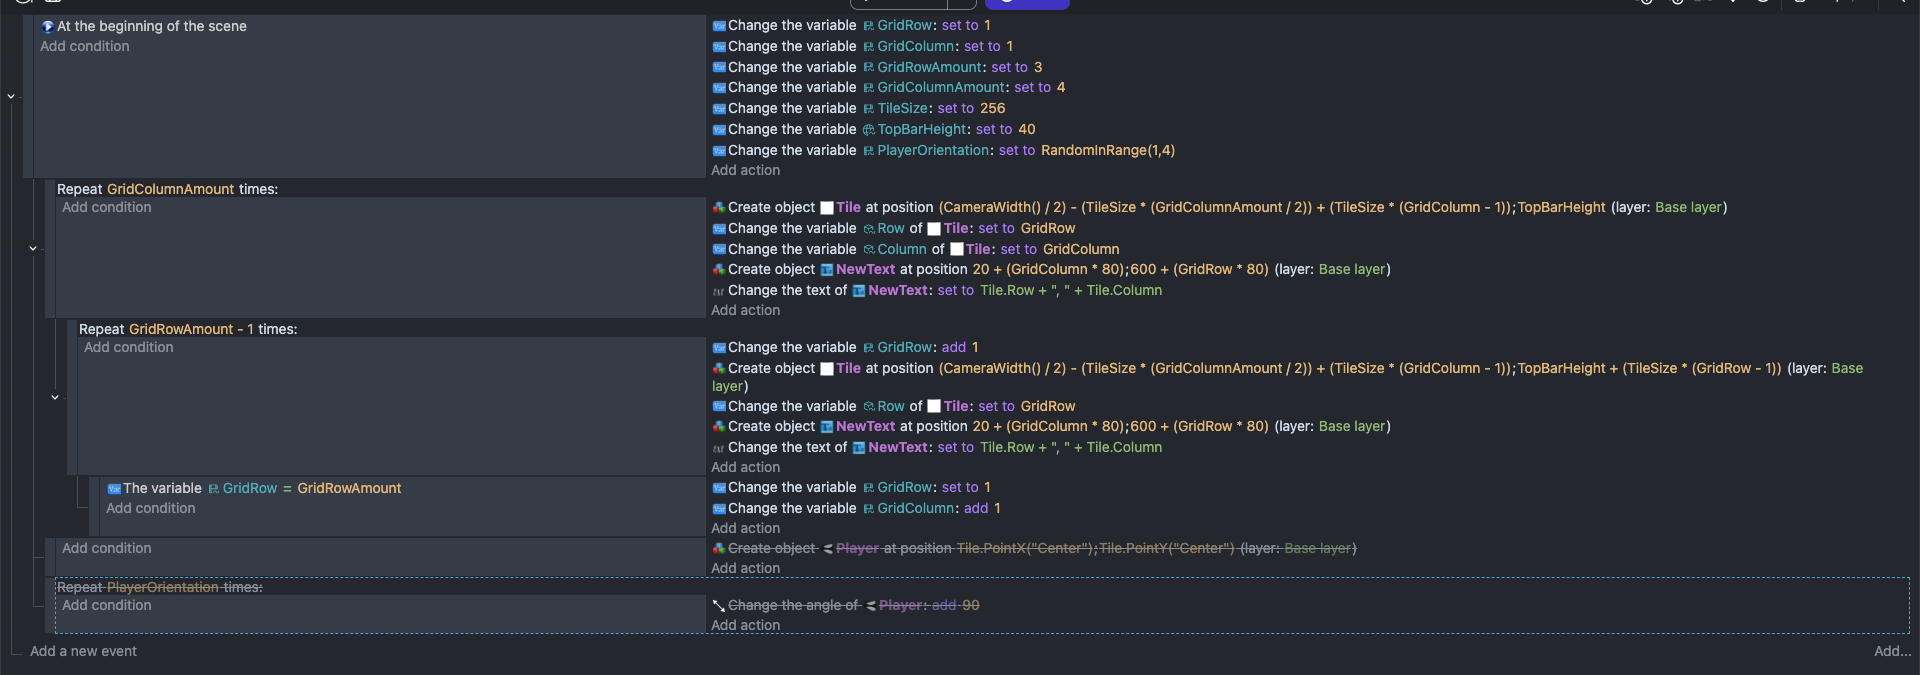Viewport: 1920px width, 675px height.
Task: Add condition in disabled Create Player event
Action: coord(107,549)
